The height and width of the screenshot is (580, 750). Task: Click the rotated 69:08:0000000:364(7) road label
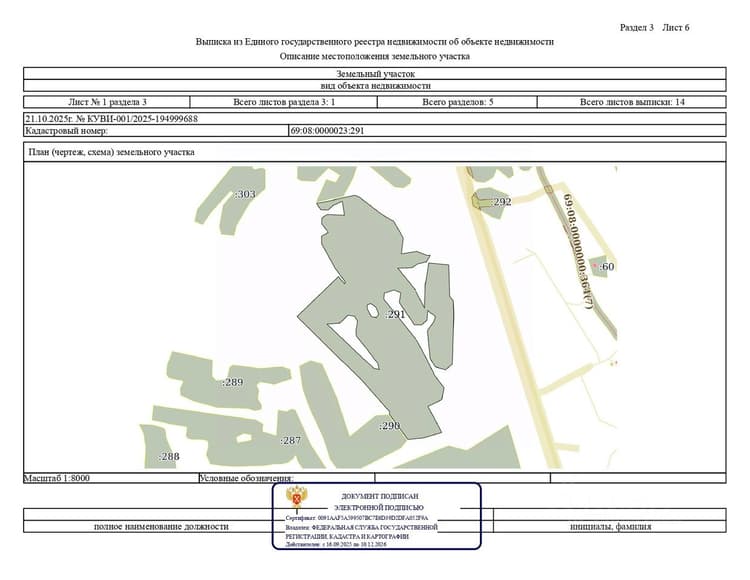pyautogui.click(x=579, y=251)
